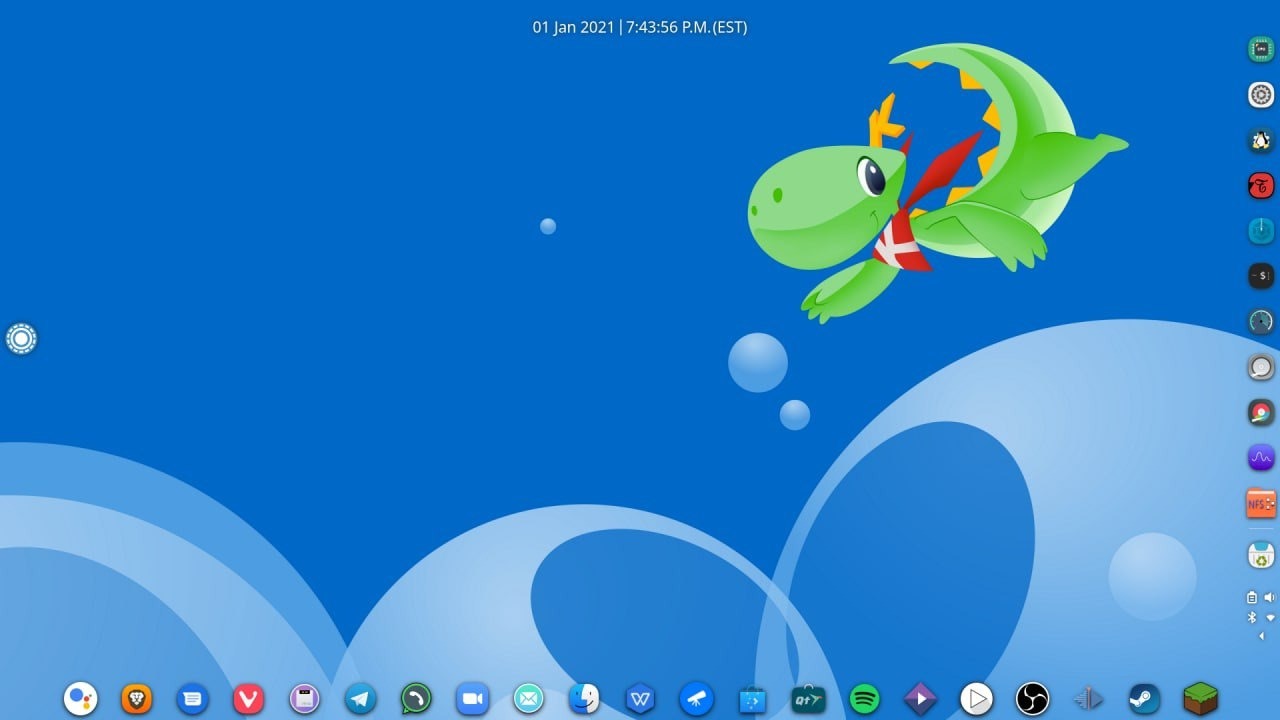1280x720 pixels.
Task: Open the disk usage pie chart icon
Action: [x=1261, y=412]
